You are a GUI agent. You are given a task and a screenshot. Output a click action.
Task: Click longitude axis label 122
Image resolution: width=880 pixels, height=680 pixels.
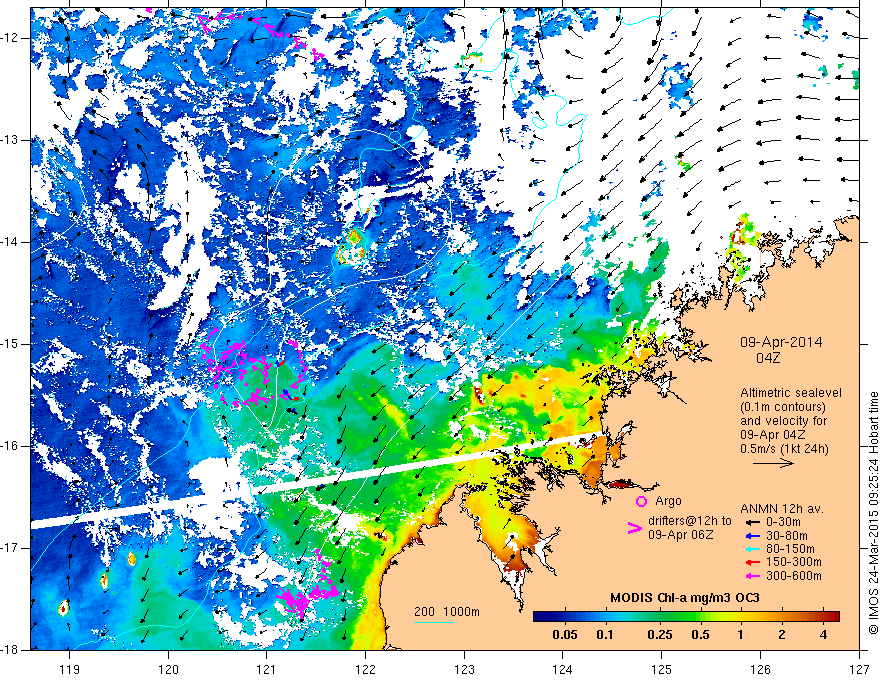coord(365,669)
